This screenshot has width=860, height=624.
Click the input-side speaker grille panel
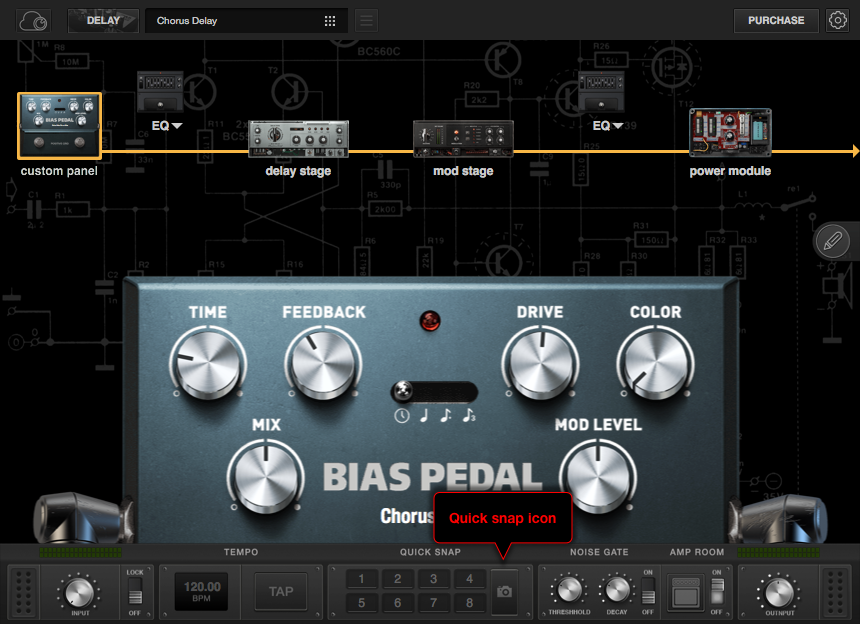coord(24,592)
